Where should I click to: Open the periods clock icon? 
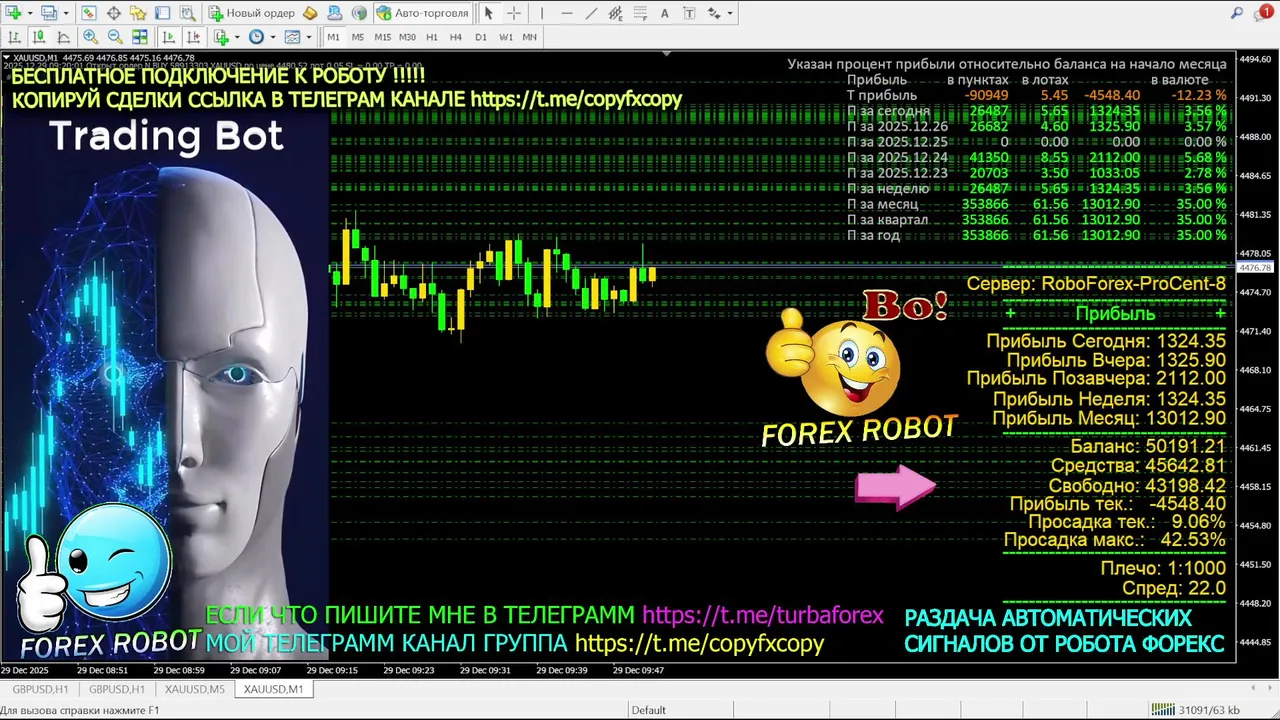pos(256,37)
